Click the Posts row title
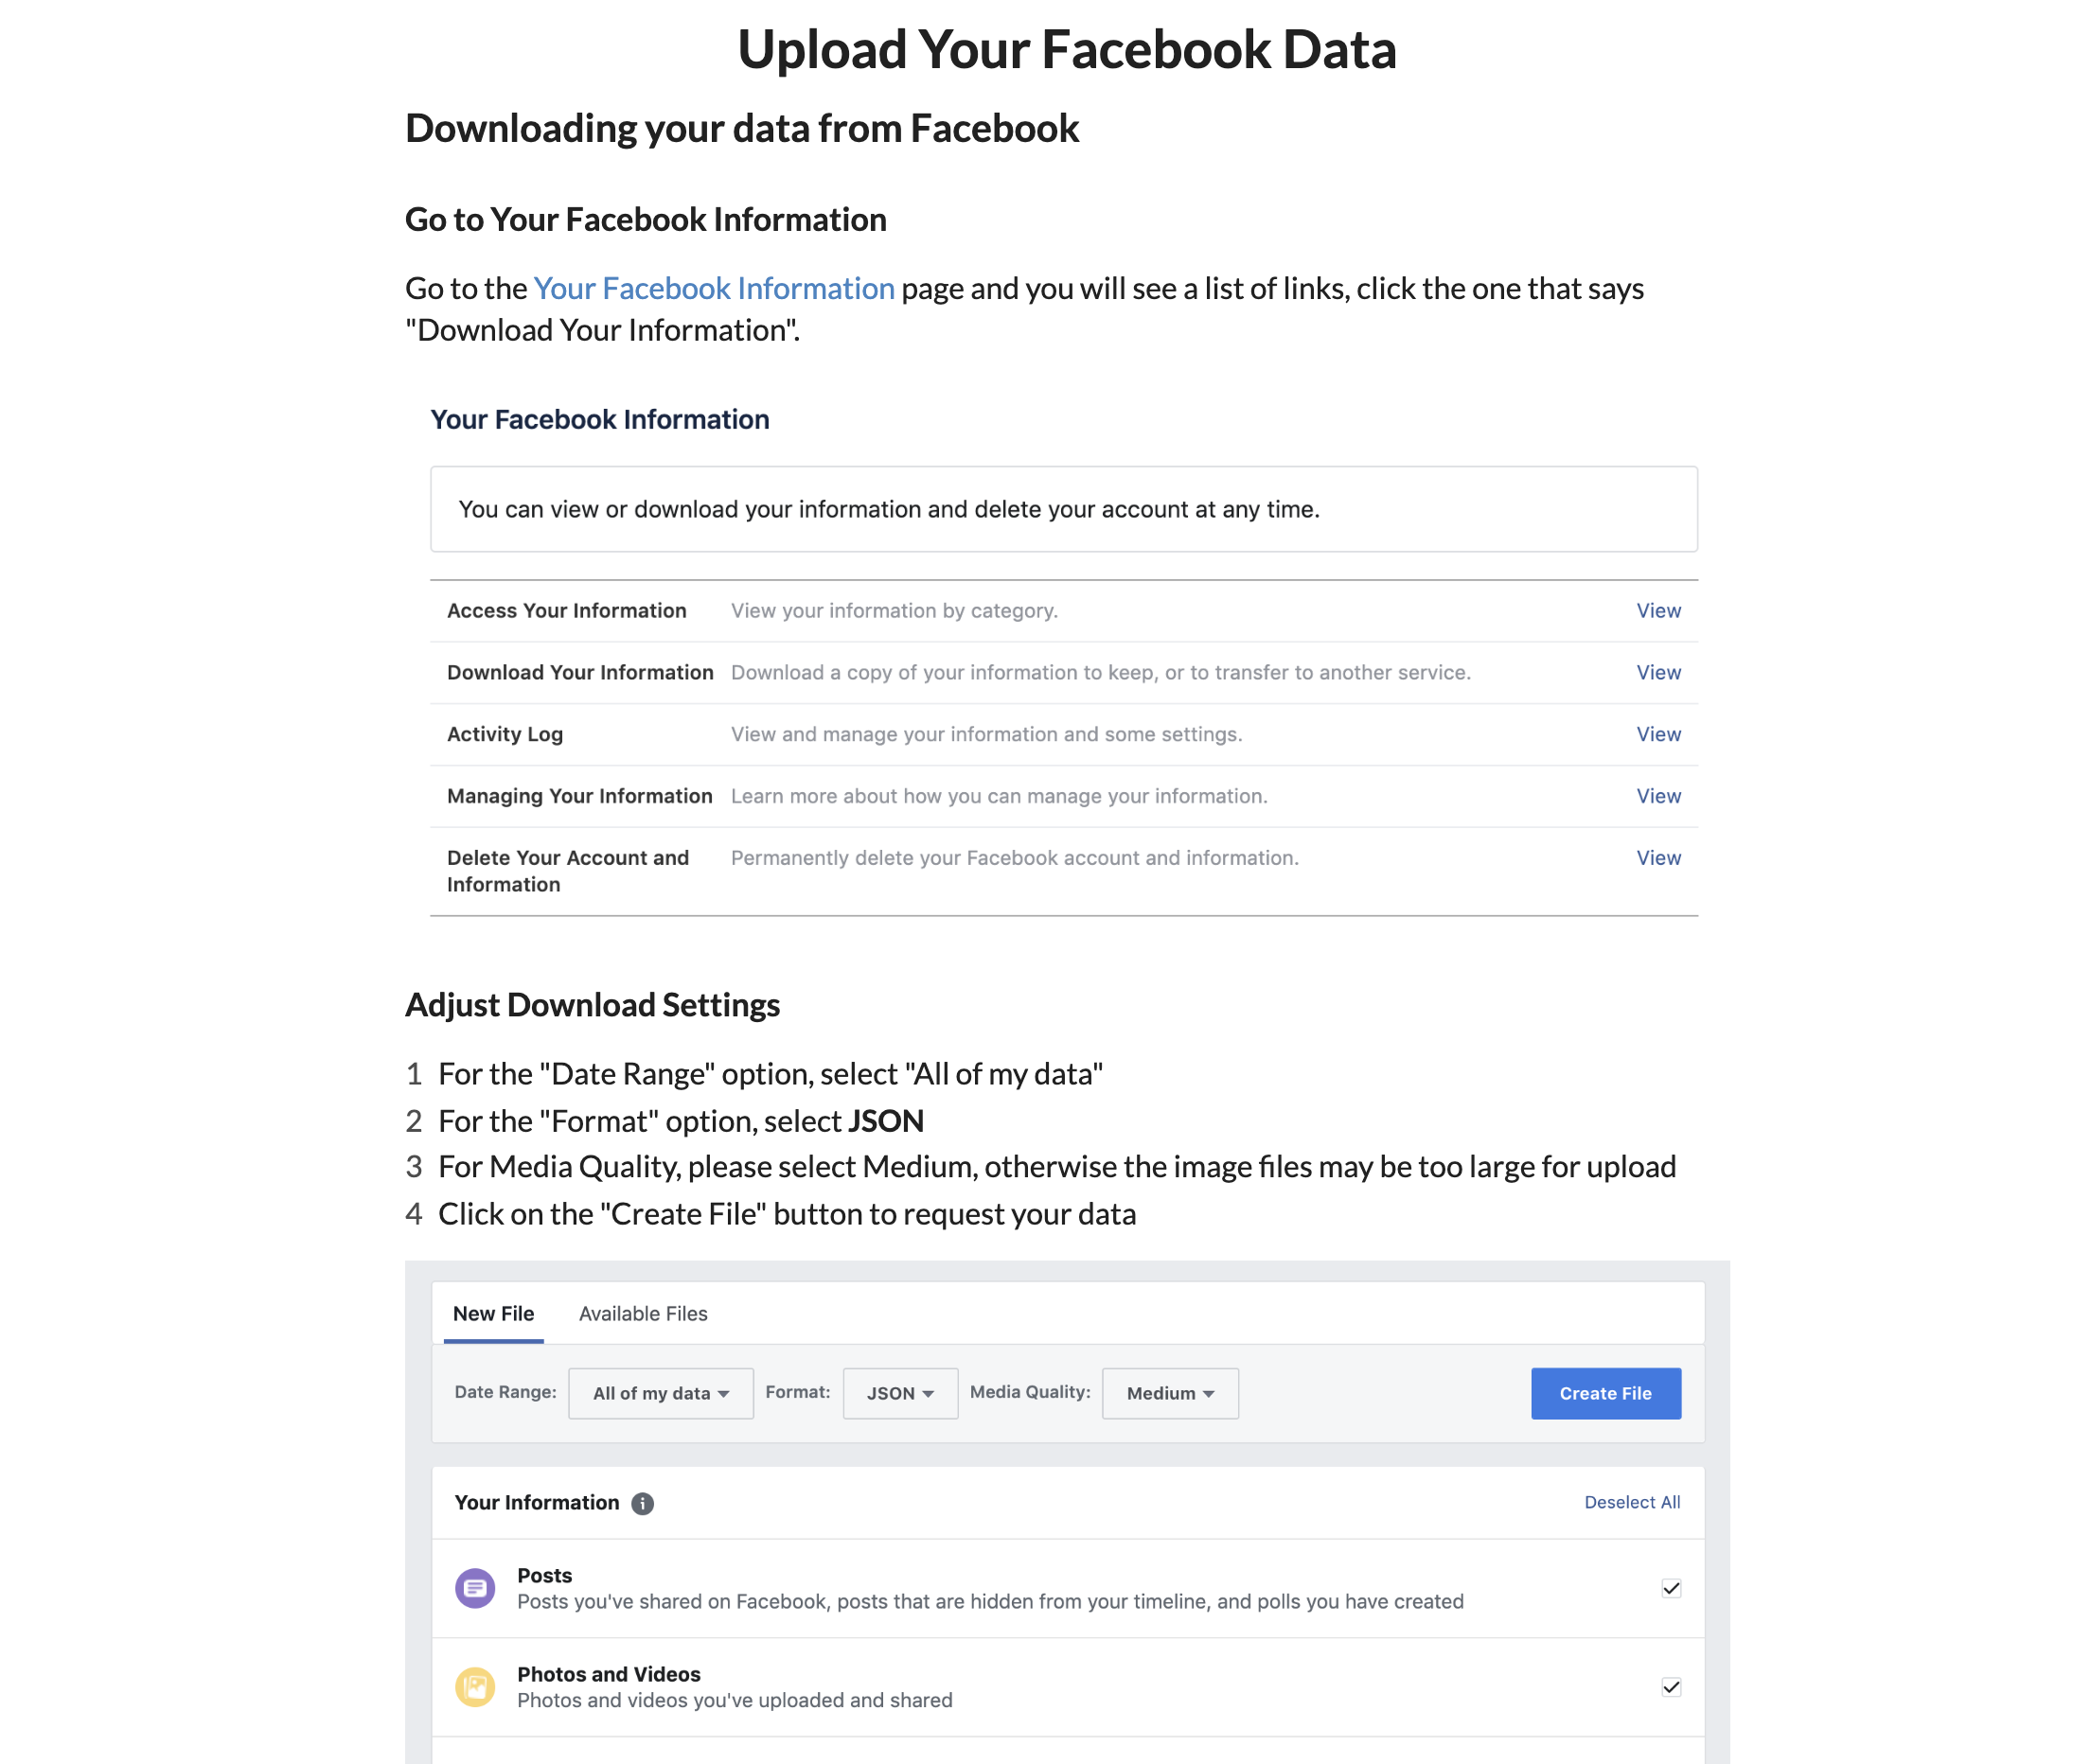Viewport: 2073px width, 1764px height. coord(544,1575)
